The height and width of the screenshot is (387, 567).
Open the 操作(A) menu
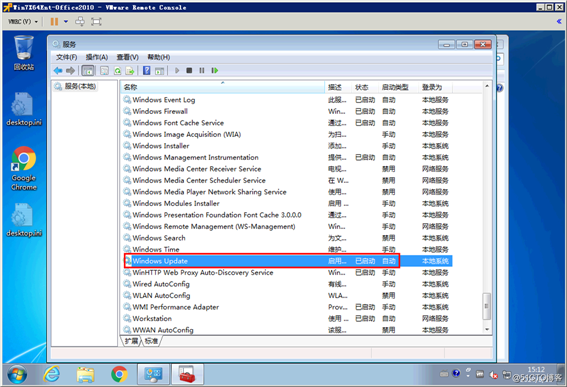[97, 57]
